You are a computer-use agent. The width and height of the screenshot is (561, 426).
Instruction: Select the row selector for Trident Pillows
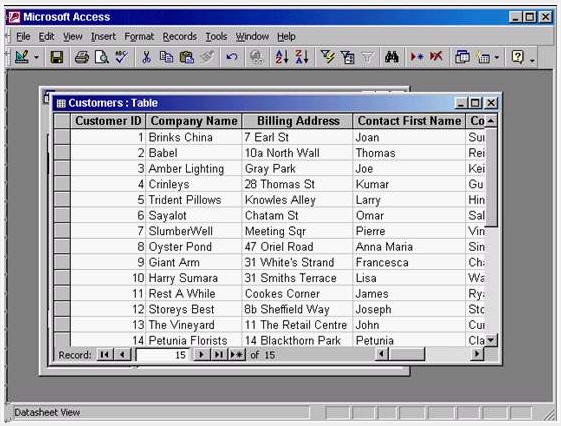coord(62,200)
